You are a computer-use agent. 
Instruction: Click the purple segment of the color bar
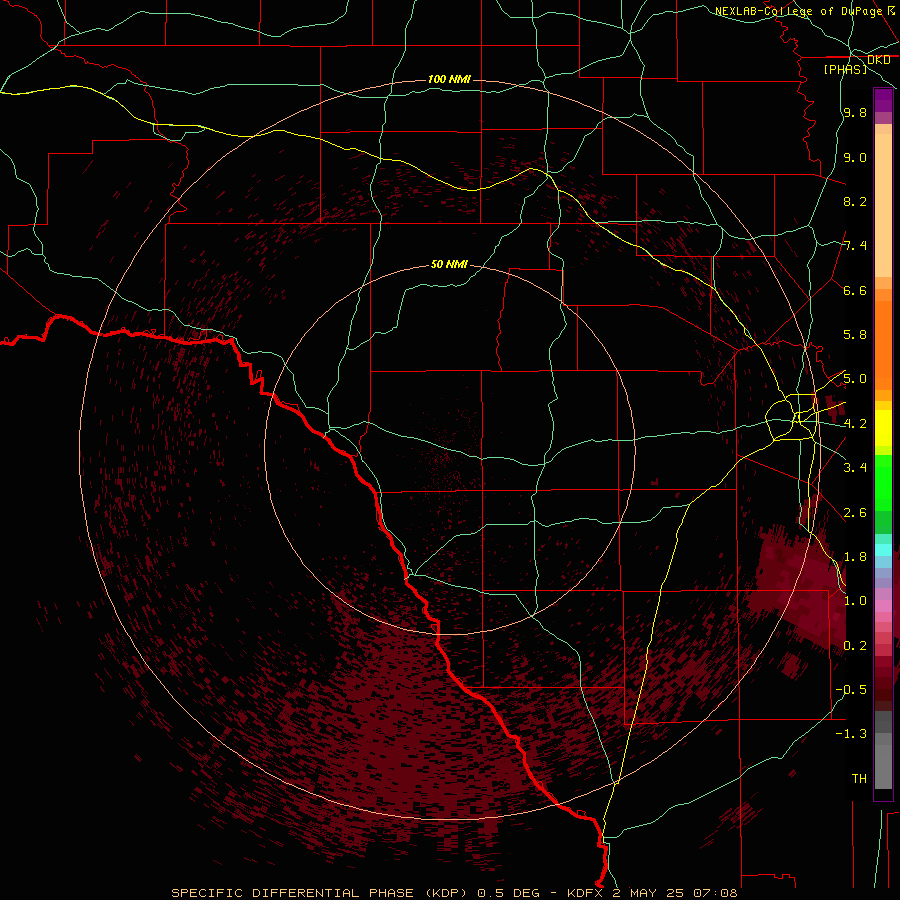coord(883,100)
